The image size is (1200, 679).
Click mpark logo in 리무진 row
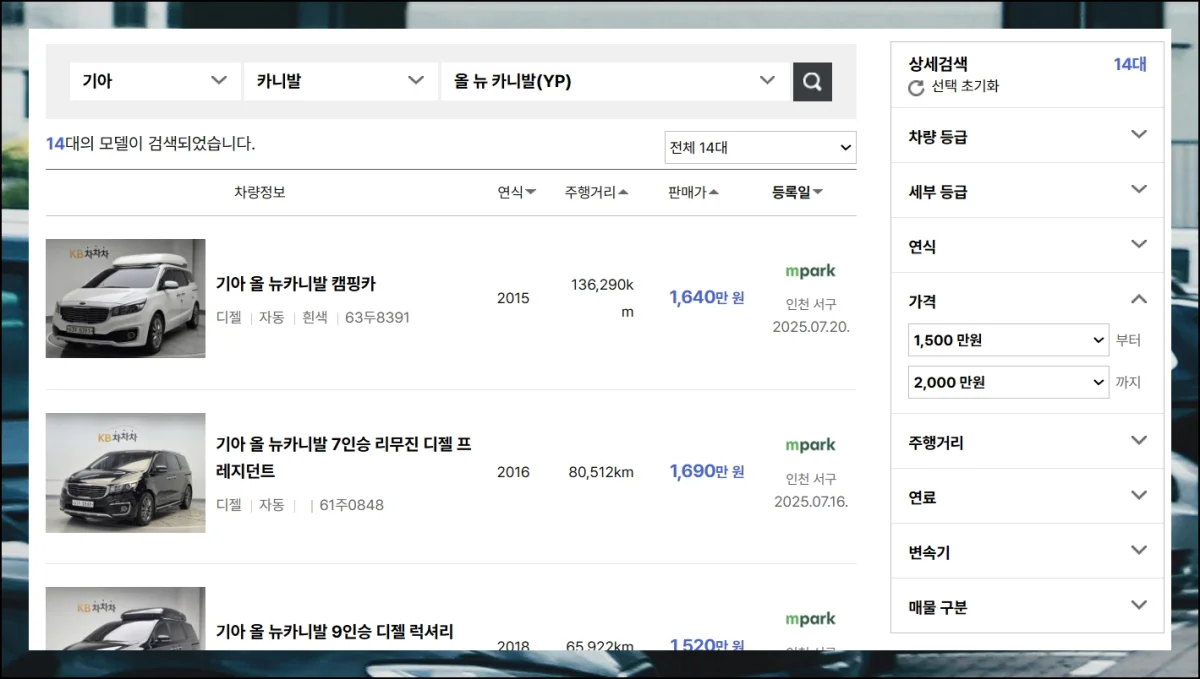pyautogui.click(x=810, y=445)
